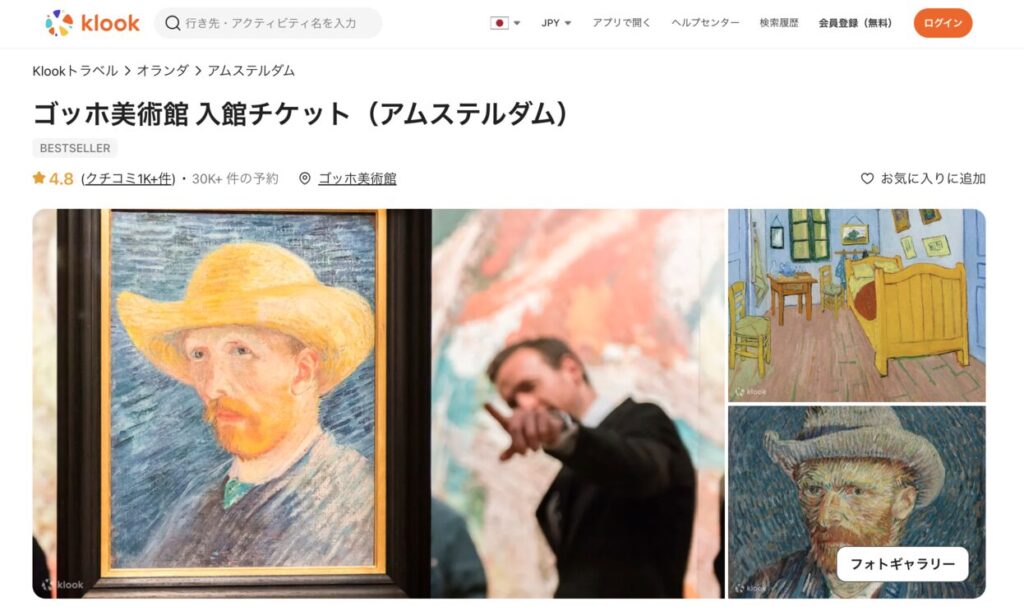Image resolution: width=1024 pixels, height=611 pixels.
Task: Click the orange ログイン button
Action: (x=942, y=23)
